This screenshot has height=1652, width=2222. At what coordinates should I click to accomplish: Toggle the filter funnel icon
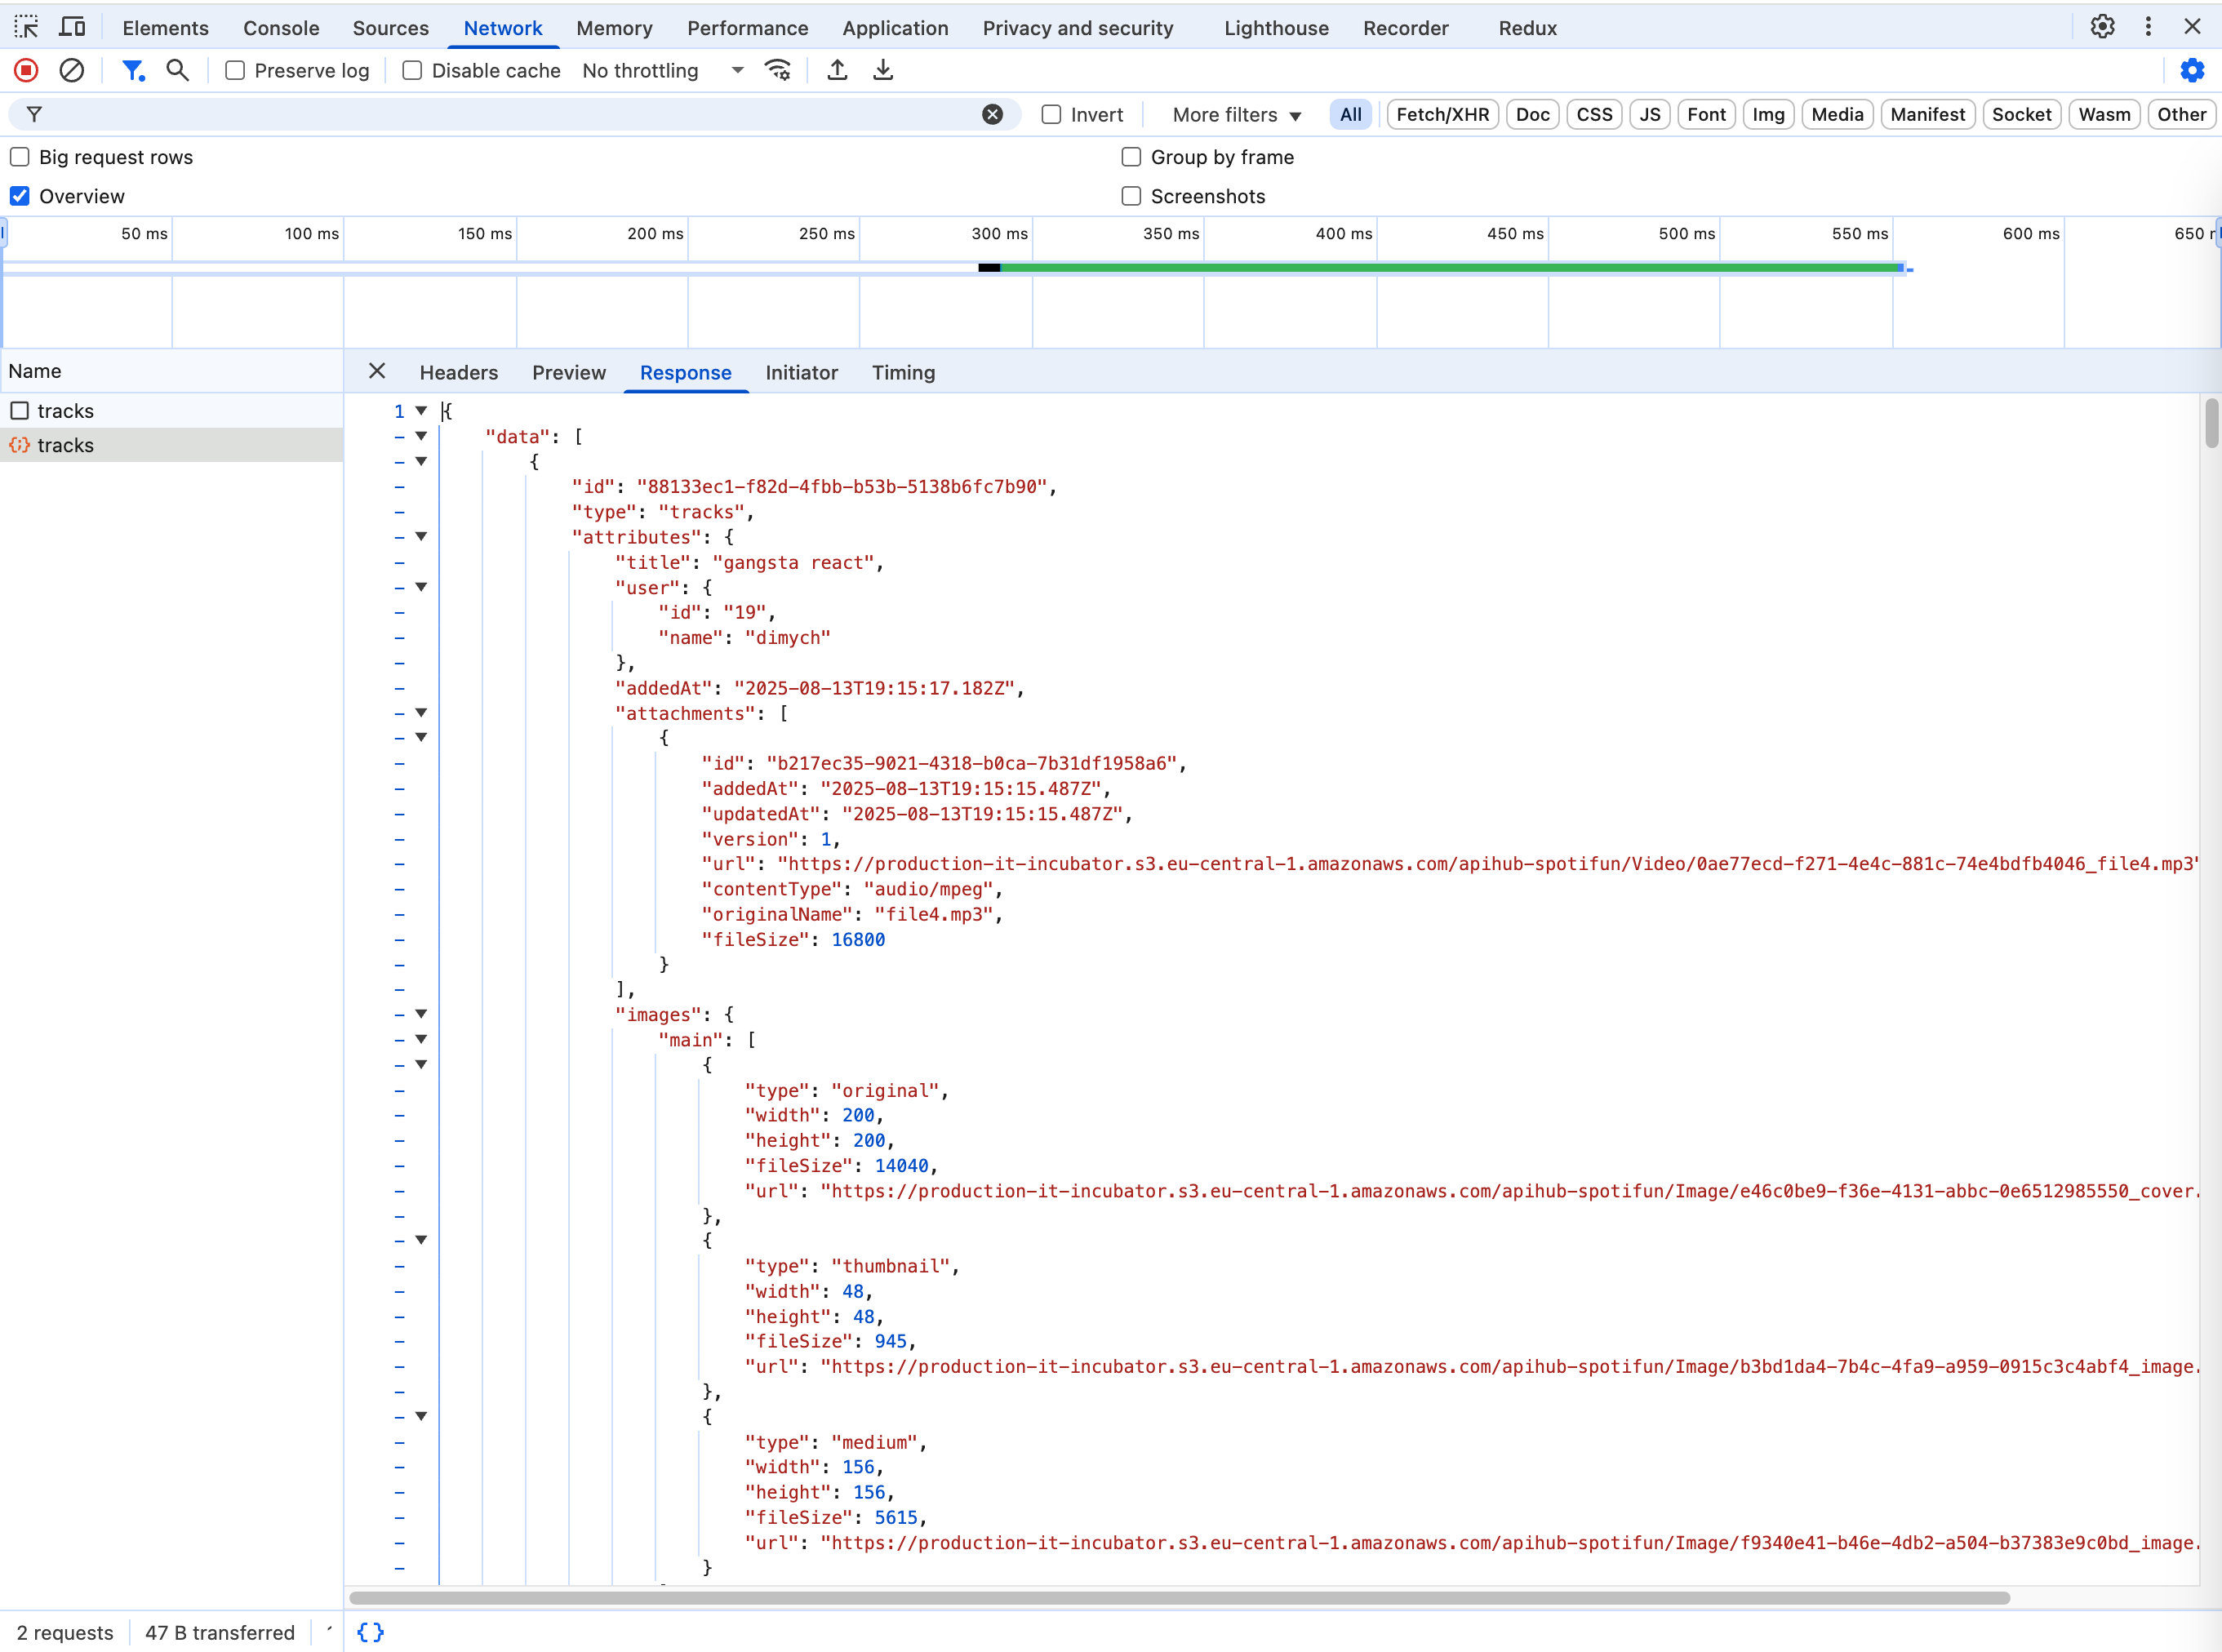[x=132, y=70]
